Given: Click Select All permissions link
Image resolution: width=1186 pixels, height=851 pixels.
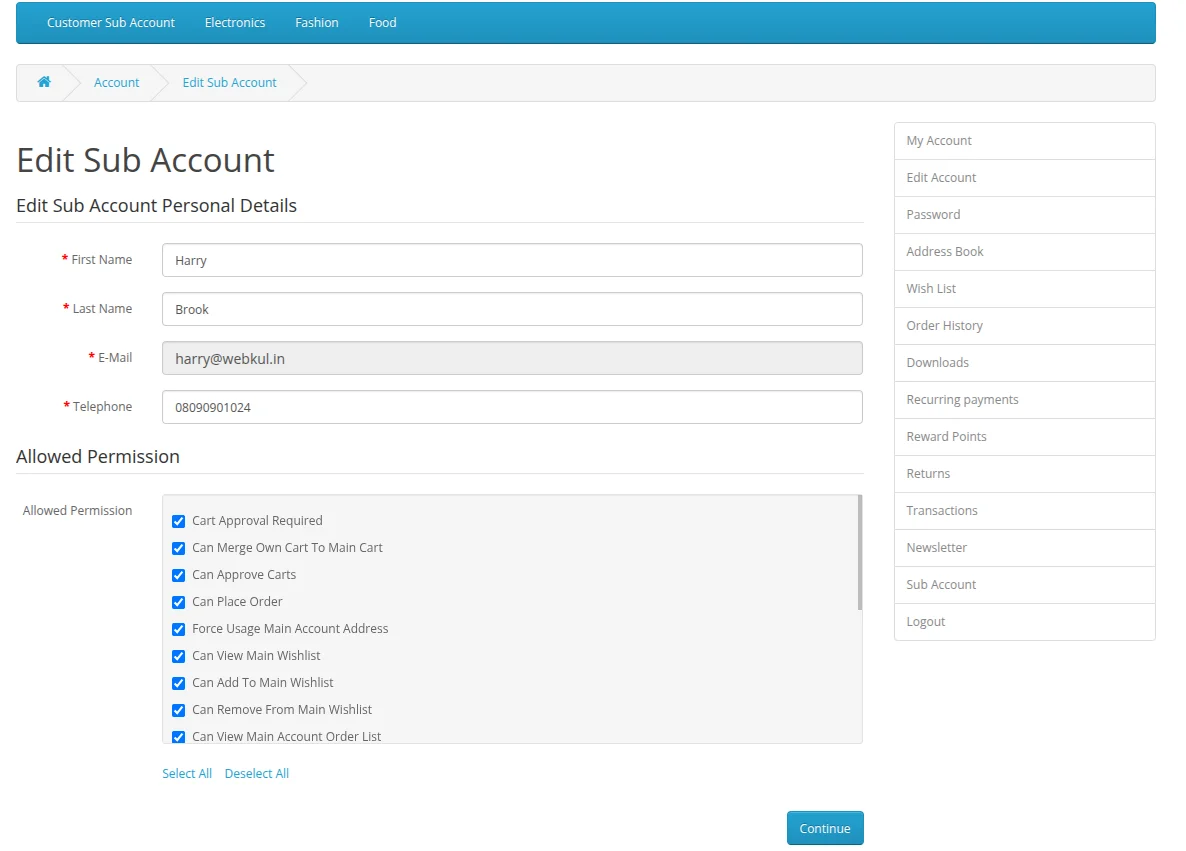Looking at the screenshot, I should pos(187,773).
